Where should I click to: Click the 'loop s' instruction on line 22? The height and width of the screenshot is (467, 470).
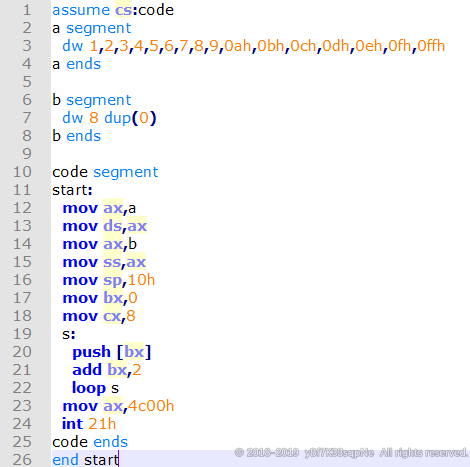[95, 388]
